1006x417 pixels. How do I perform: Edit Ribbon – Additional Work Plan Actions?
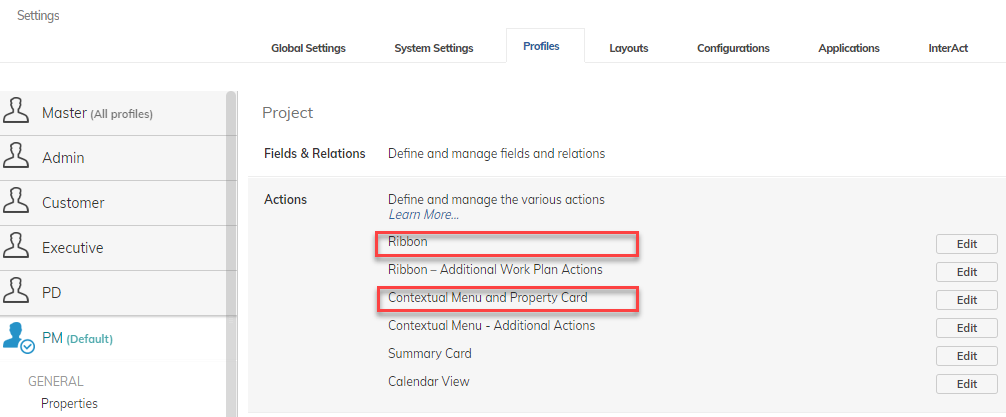(966, 272)
